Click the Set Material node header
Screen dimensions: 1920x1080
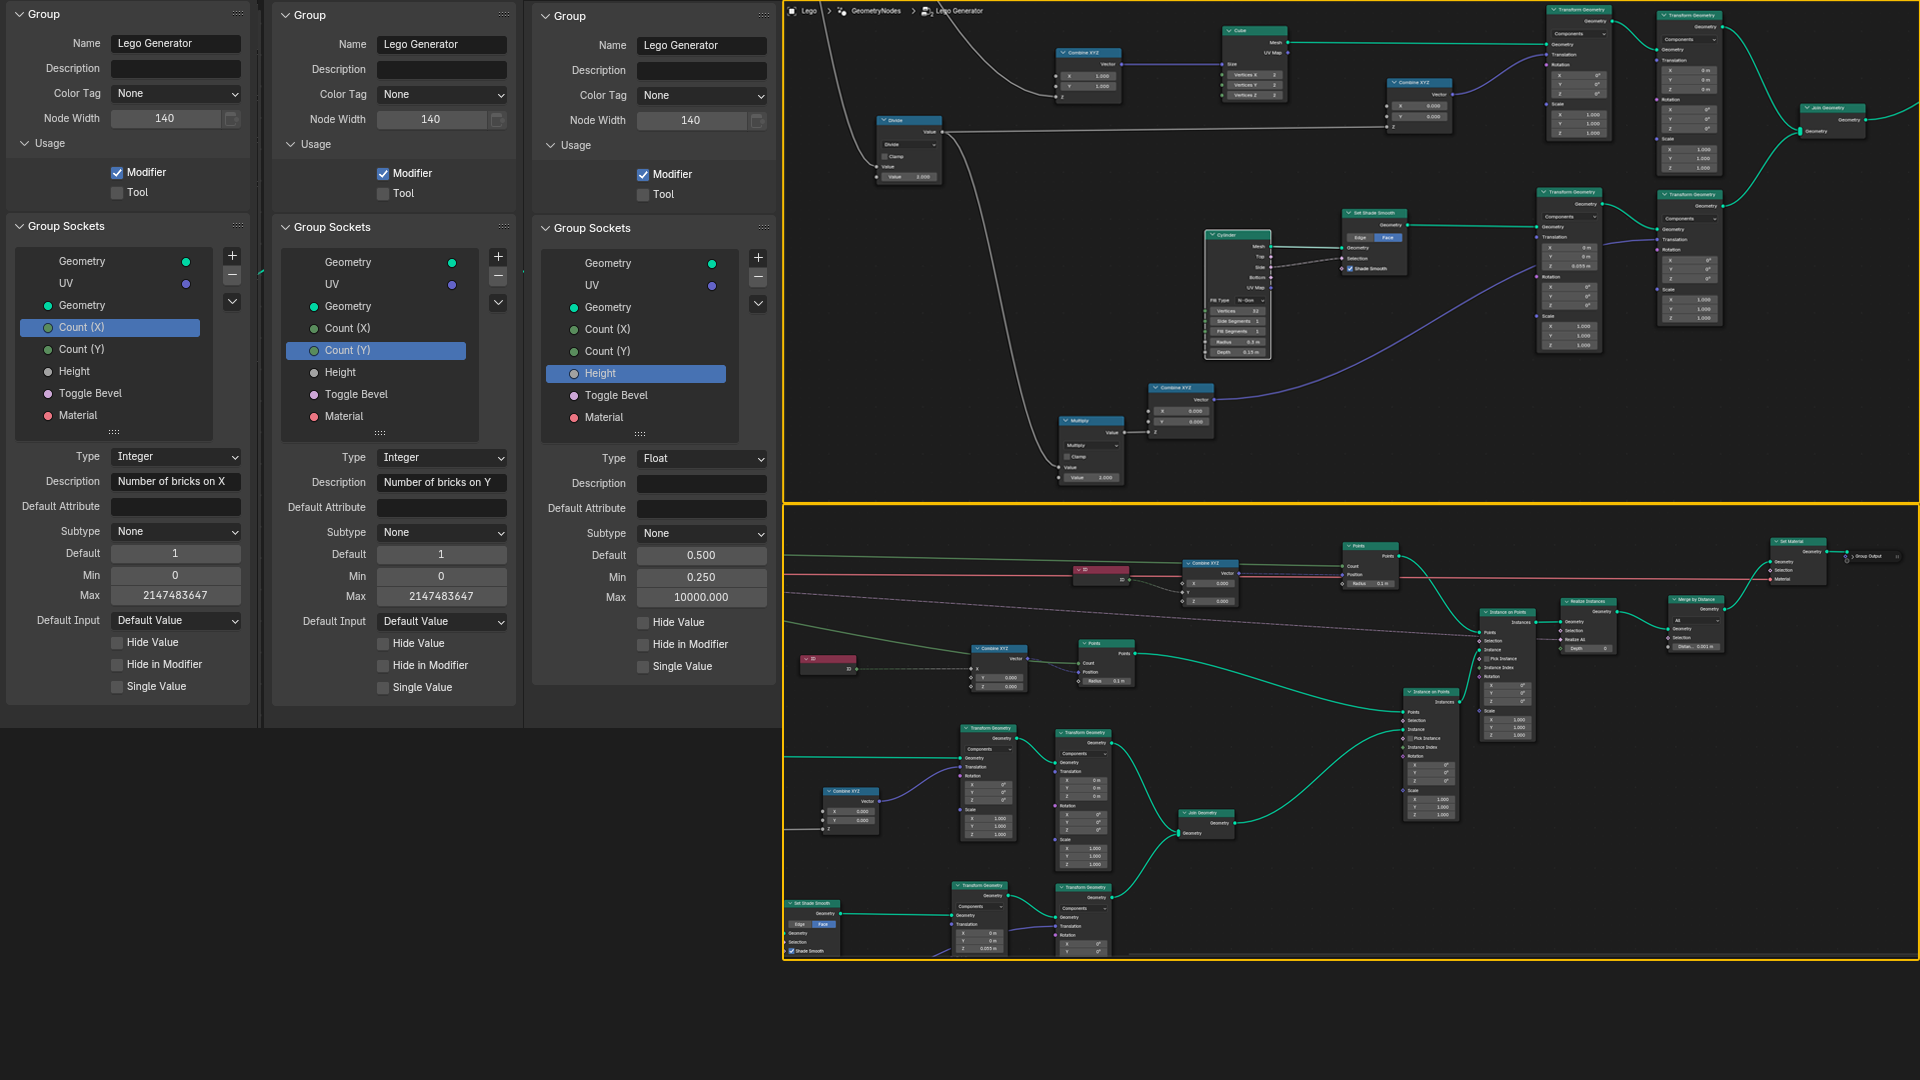point(1798,542)
